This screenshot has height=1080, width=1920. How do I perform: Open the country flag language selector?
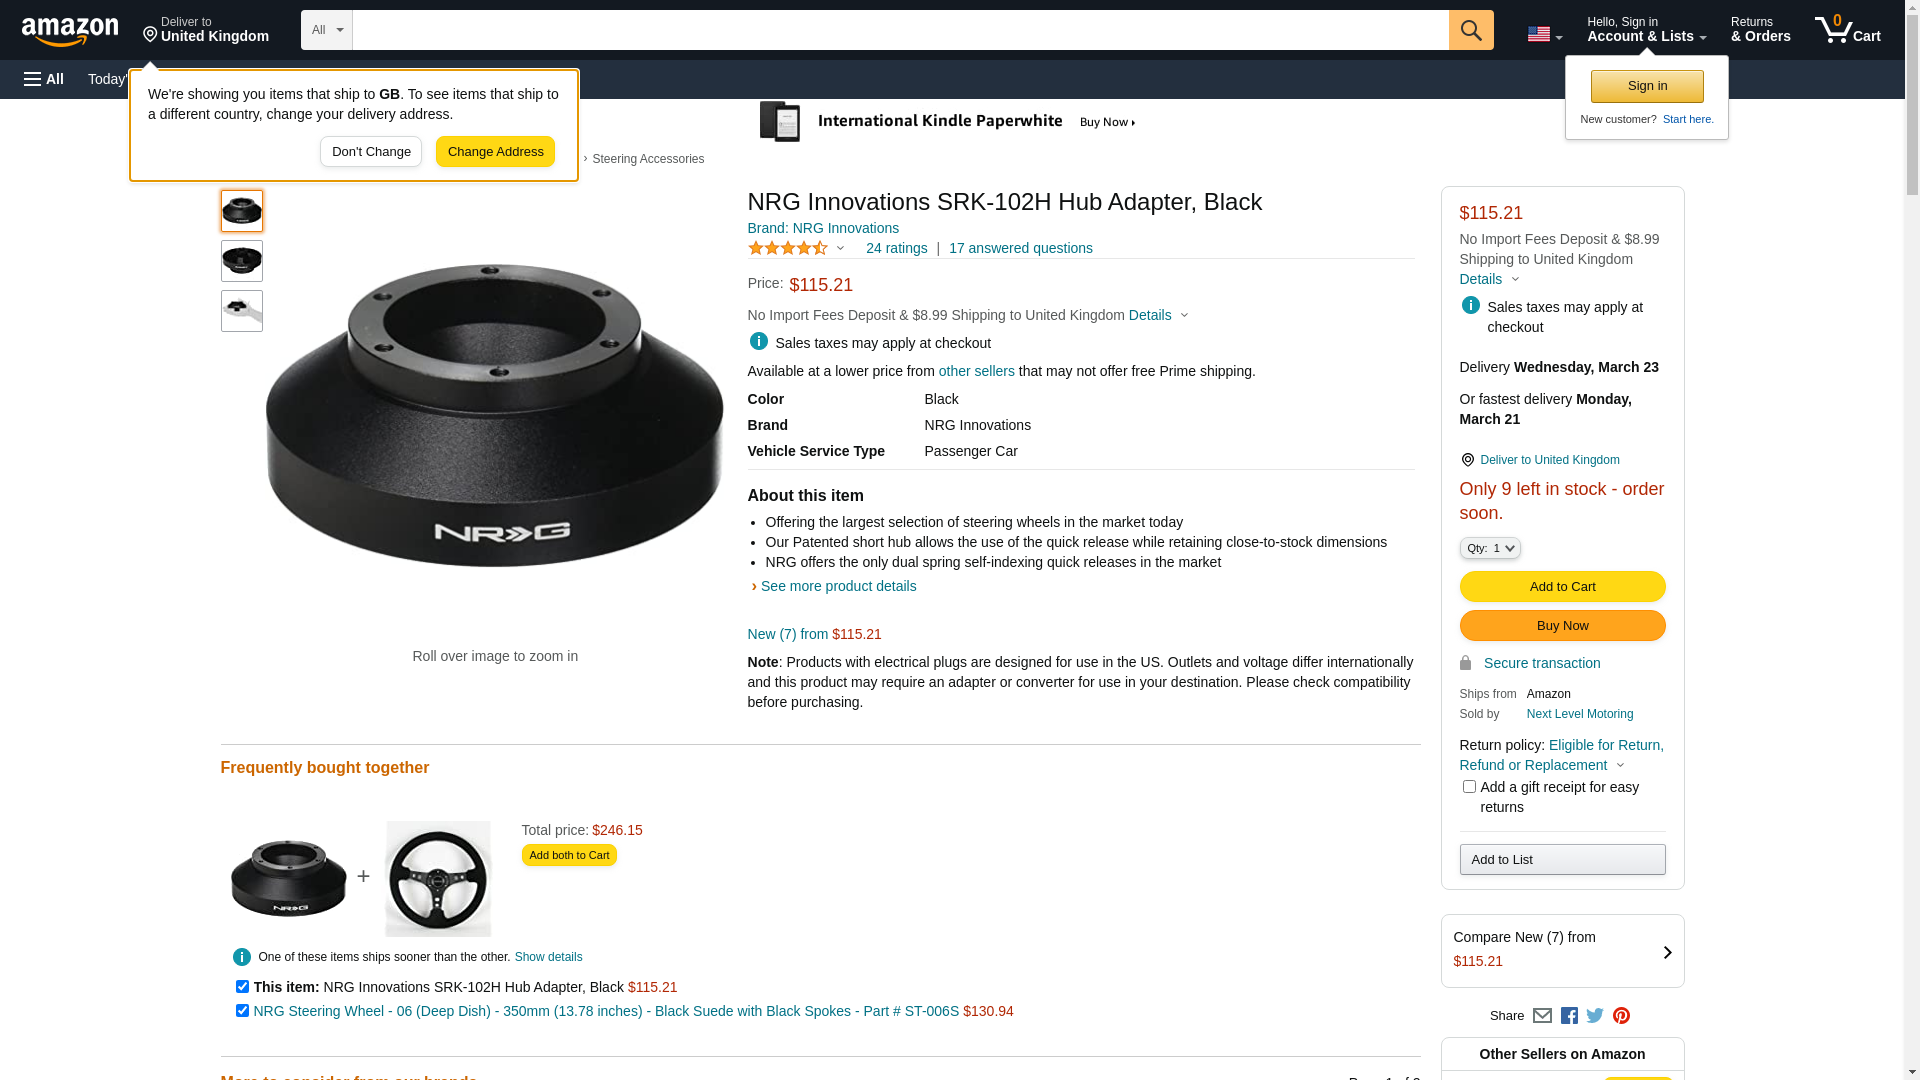pos(1544,34)
